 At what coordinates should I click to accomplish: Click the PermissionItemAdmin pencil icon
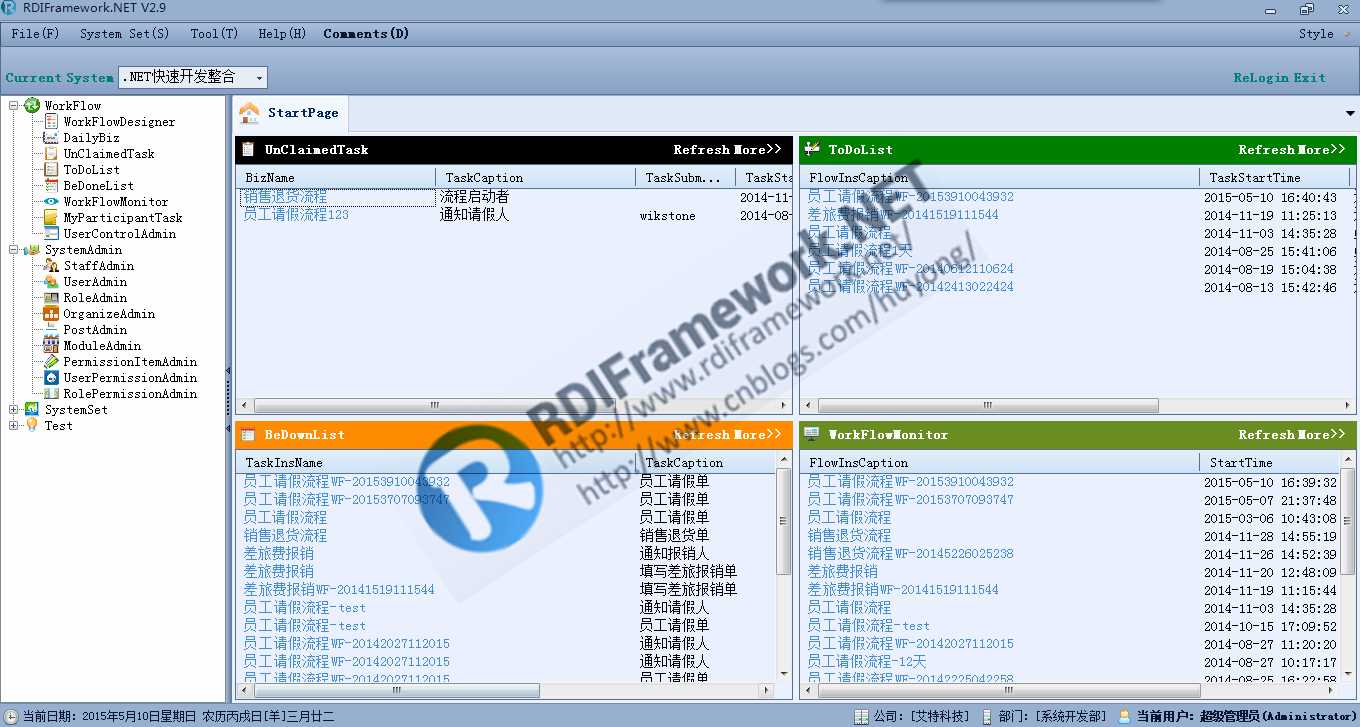tap(51, 362)
